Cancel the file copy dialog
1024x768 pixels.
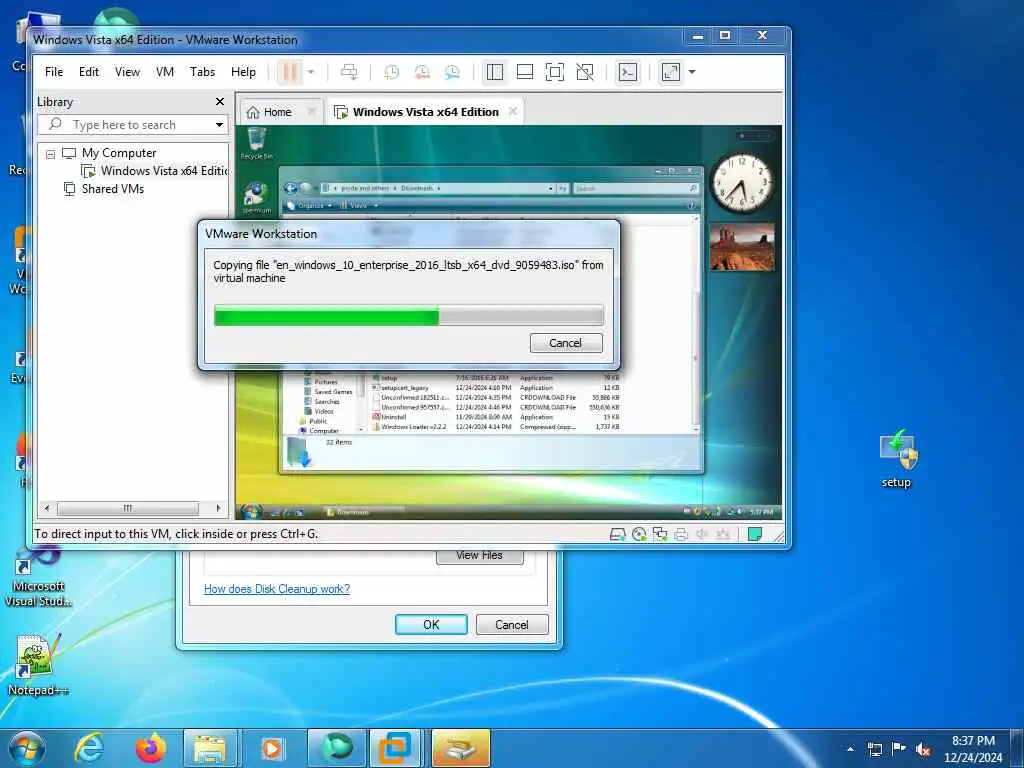[566, 343]
